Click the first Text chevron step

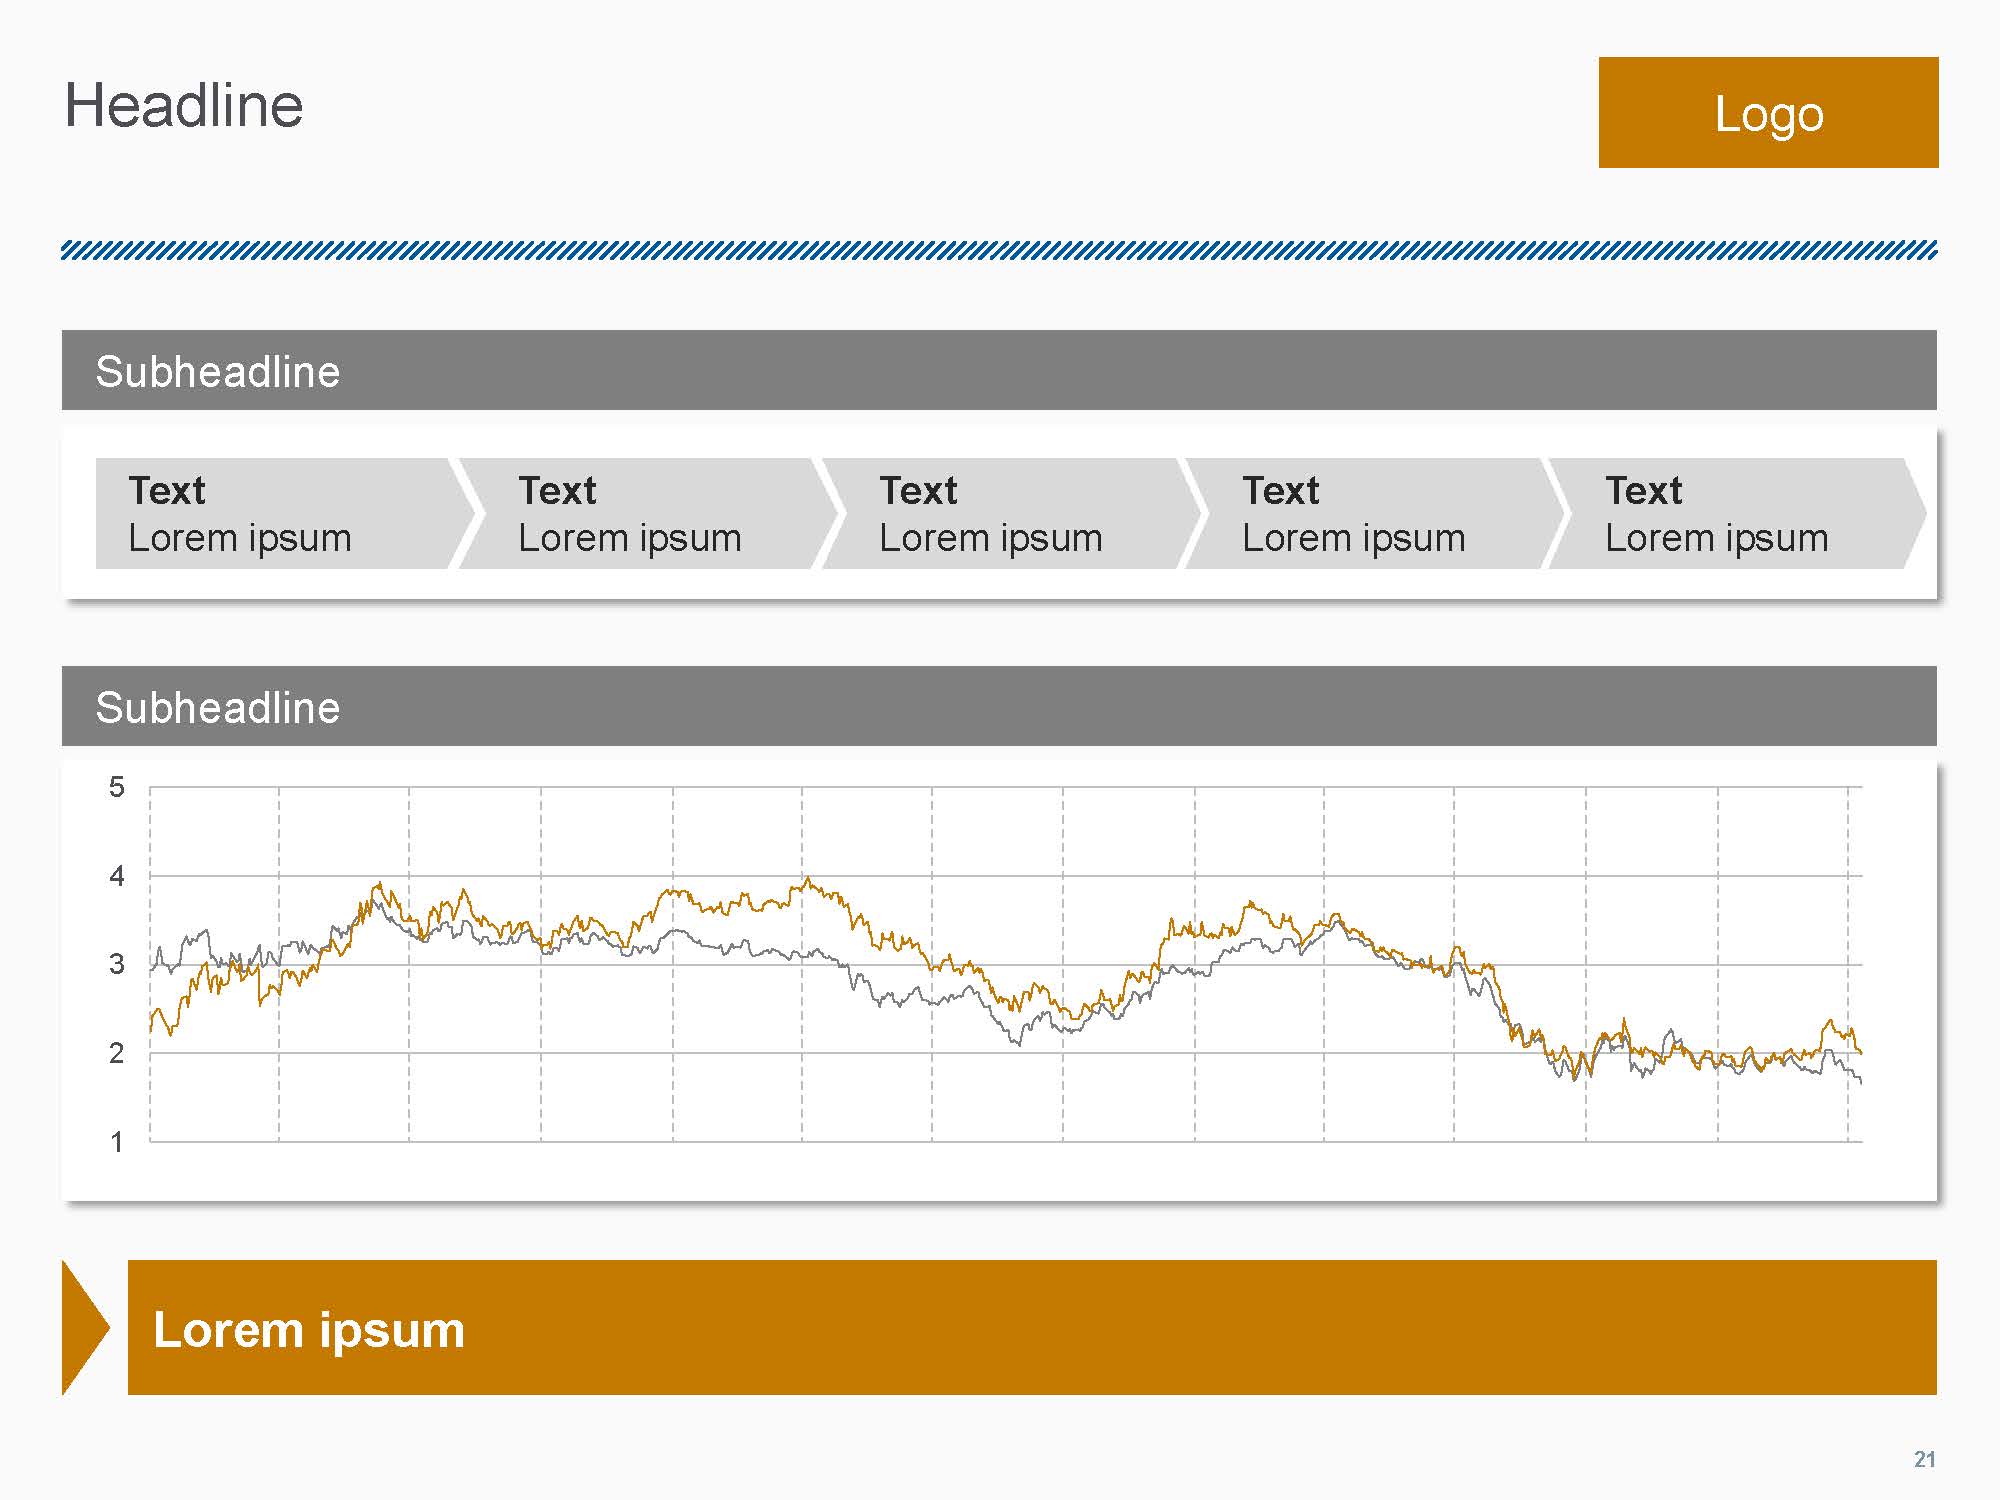275,514
